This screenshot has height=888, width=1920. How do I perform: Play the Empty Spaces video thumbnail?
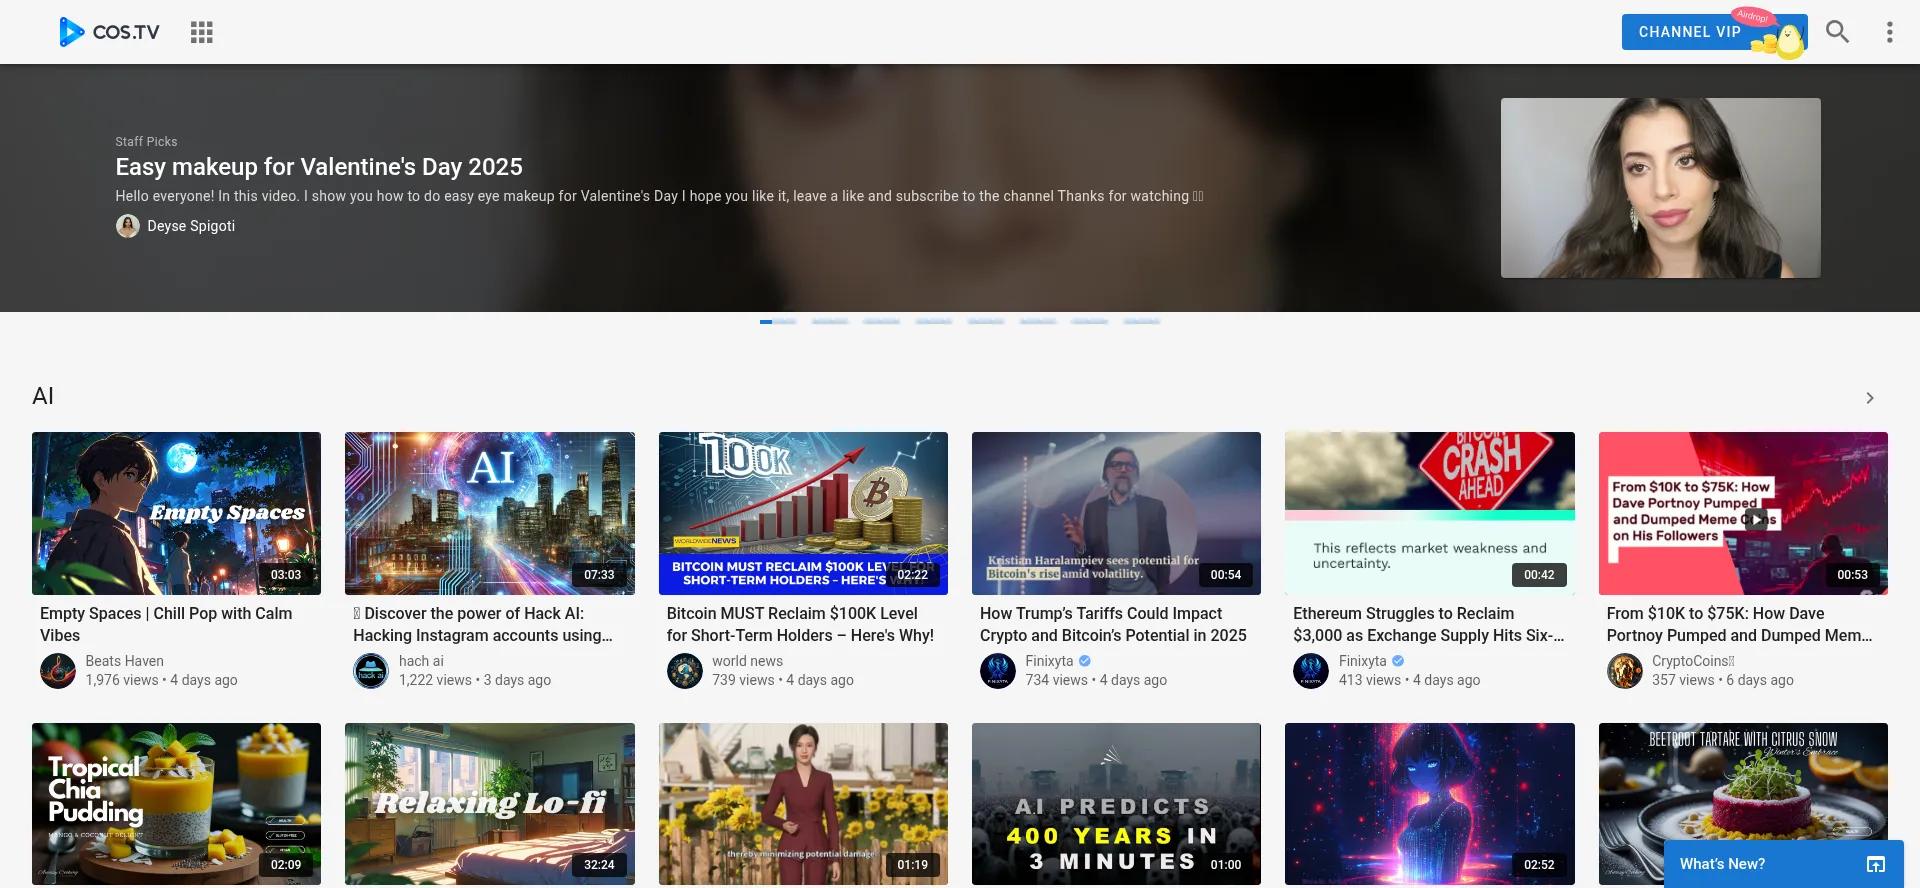tap(176, 513)
